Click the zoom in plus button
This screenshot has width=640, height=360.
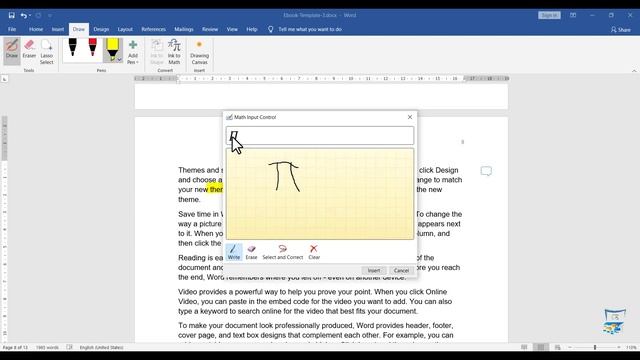click(x=619, y=347)
